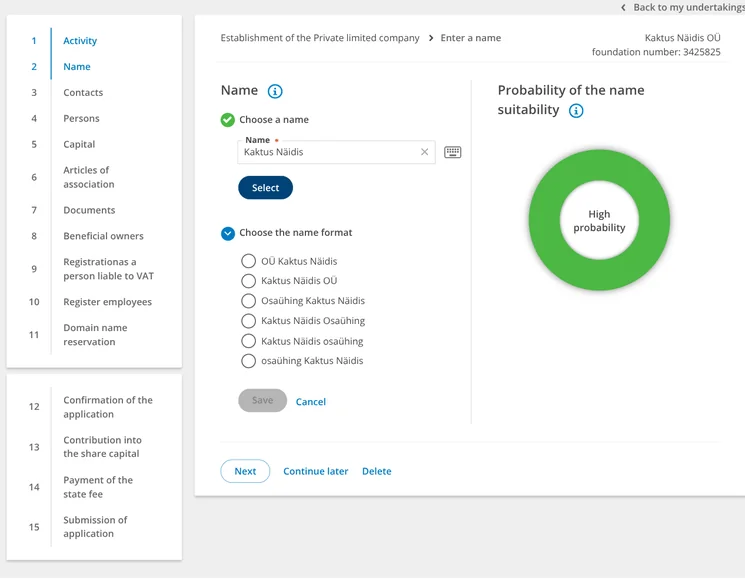Open the virtual keyboard icon

pos(452,152)
